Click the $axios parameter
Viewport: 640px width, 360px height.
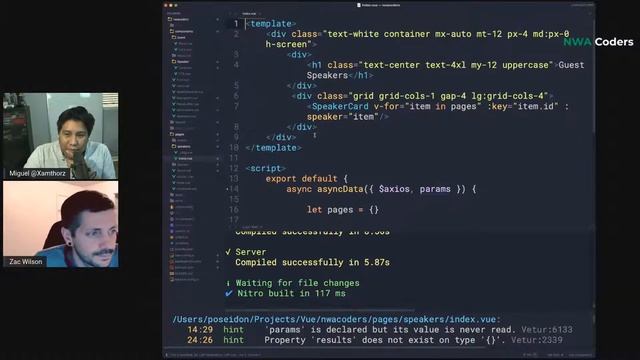[394, 189]
